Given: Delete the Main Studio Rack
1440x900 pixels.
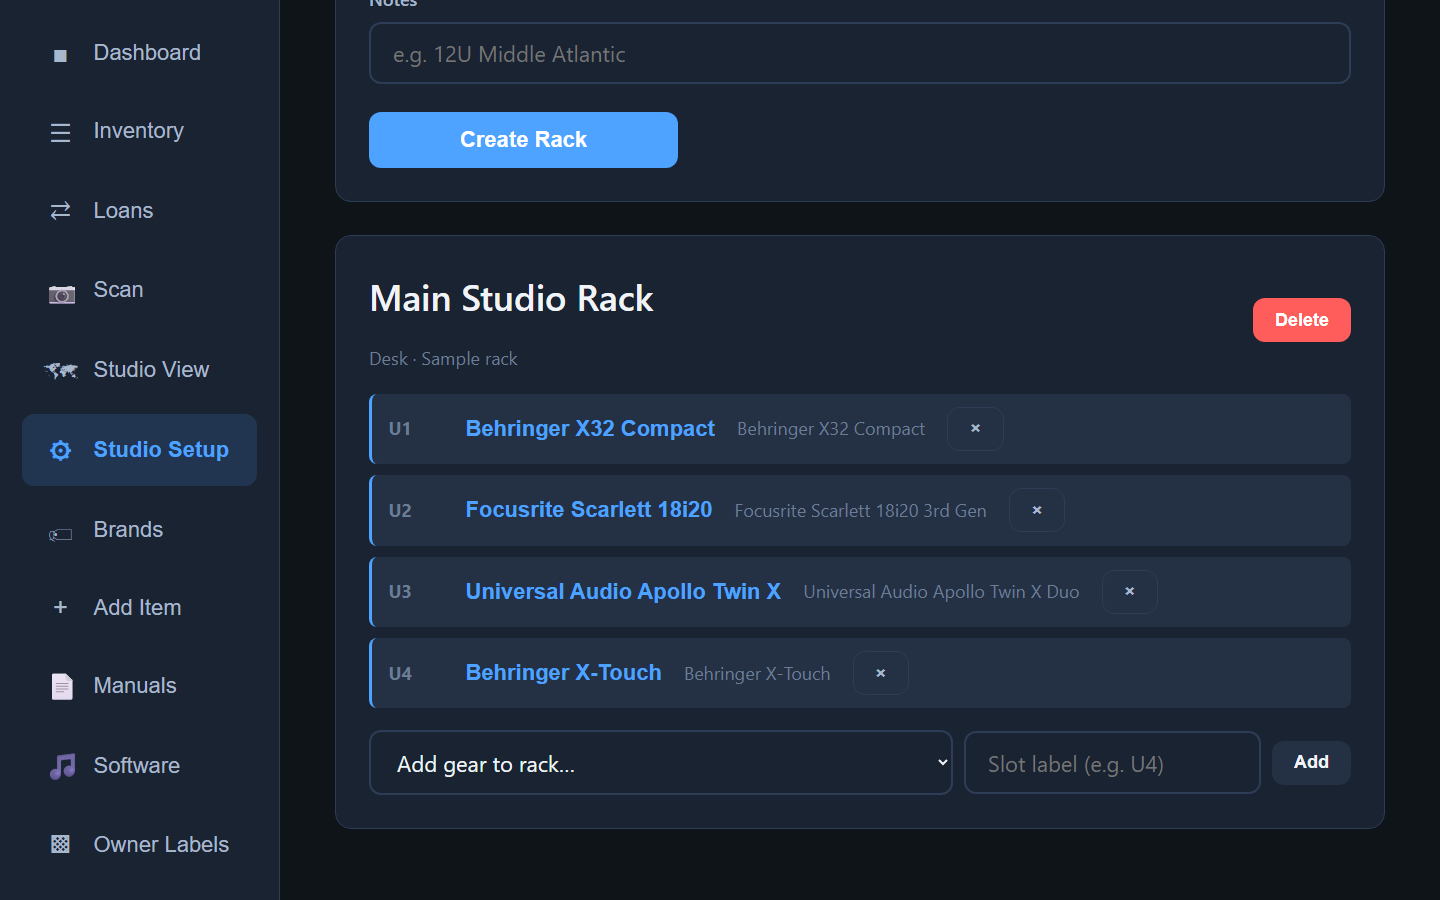Looking at the screenshot, I should 1301,320.
